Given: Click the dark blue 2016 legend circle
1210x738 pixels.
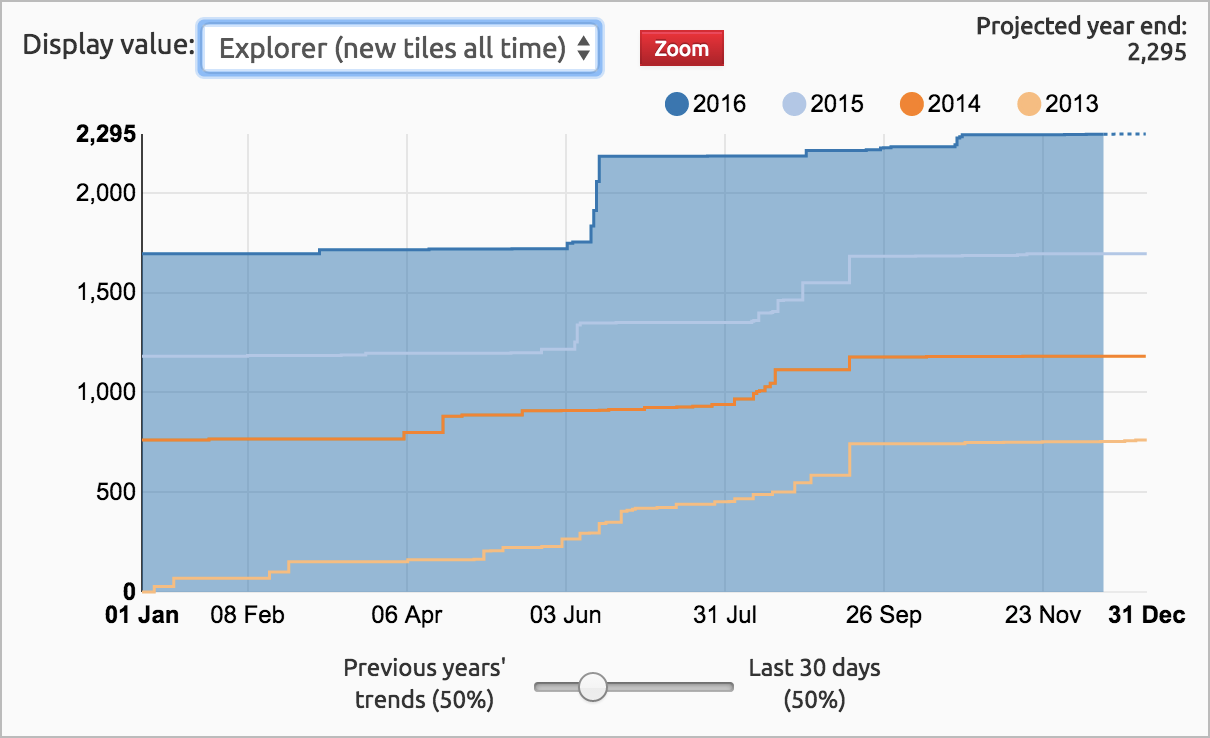Looking at the screenshot, I should (x=677, y=103).
